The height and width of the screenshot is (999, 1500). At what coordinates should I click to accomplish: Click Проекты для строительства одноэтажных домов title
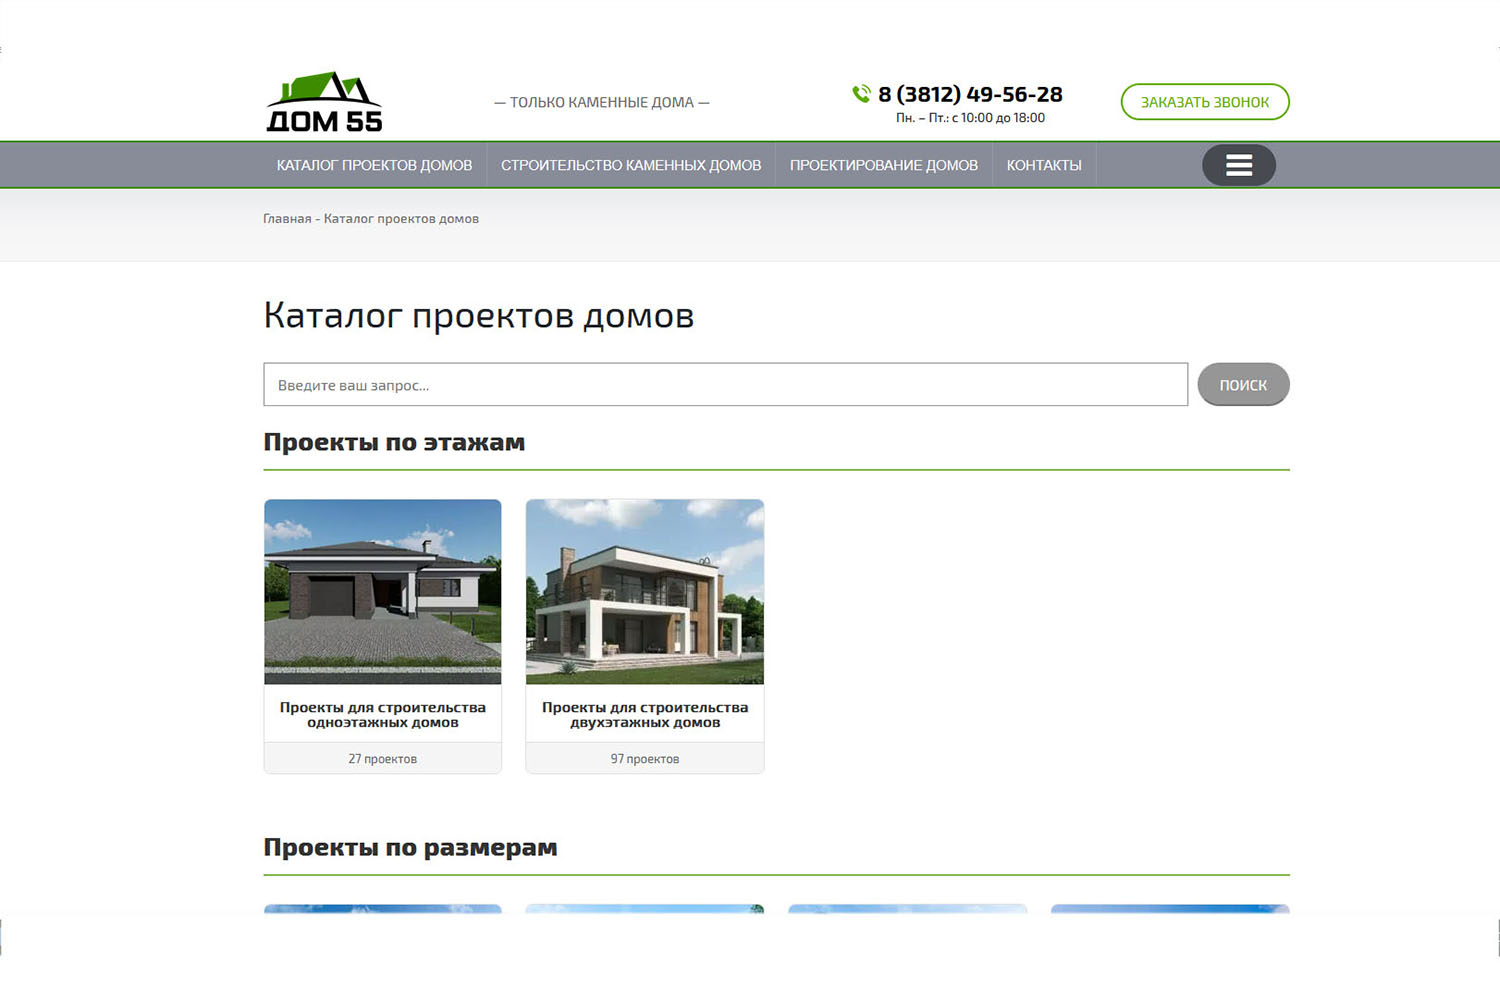pyautogui.click(x=383, y=714)
